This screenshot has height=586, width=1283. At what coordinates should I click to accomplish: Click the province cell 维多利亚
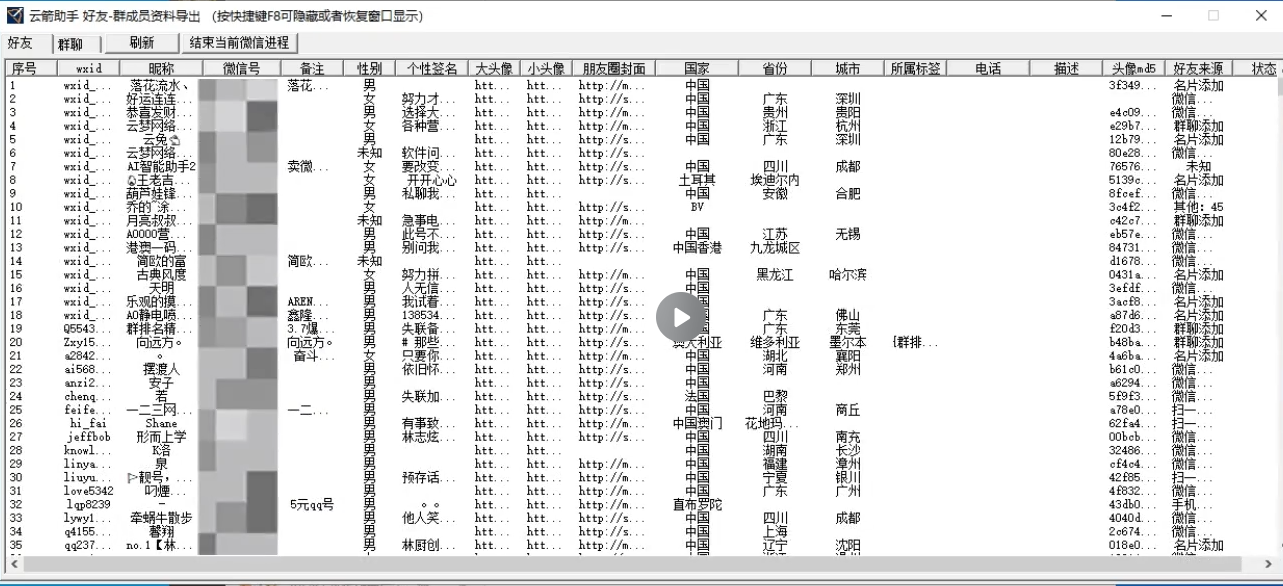[x=775, y=342]
